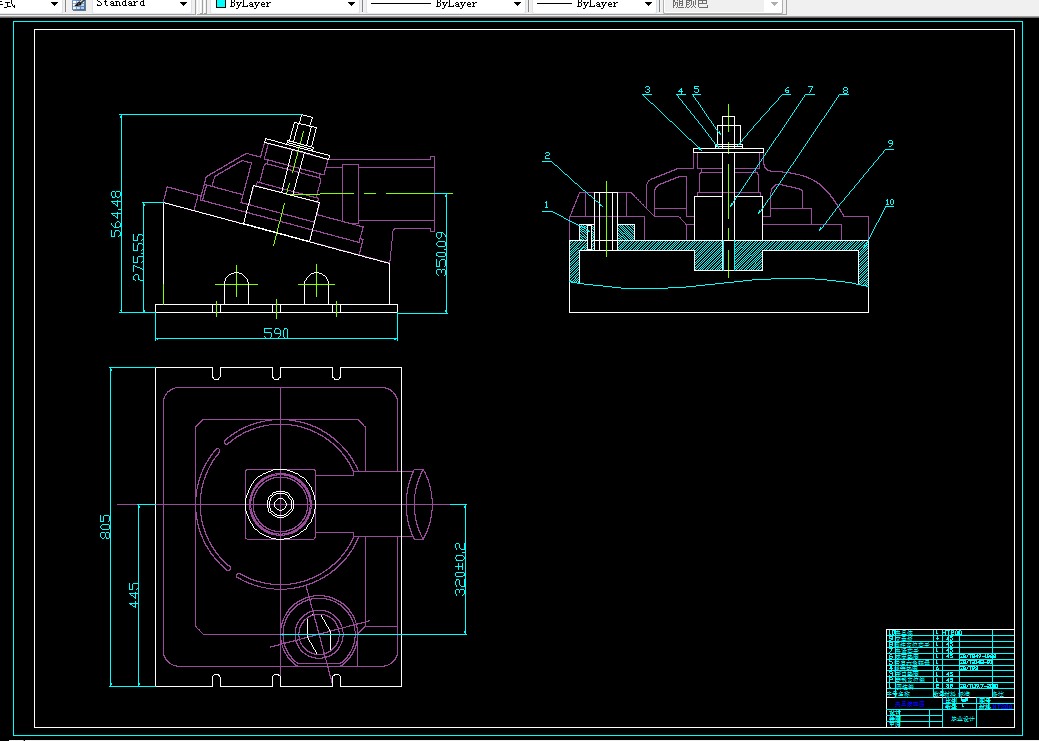
Task: Select the 350.09 dimension text
Action: (442, 253)
